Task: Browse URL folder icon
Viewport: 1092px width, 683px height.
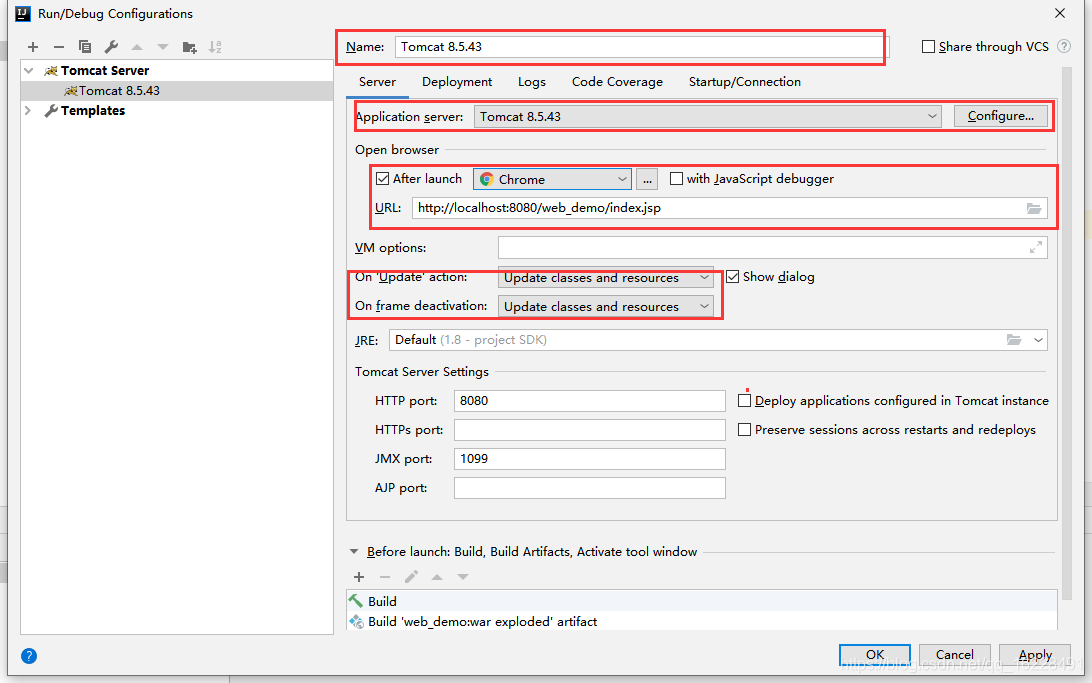Action: click(1034, 208)
